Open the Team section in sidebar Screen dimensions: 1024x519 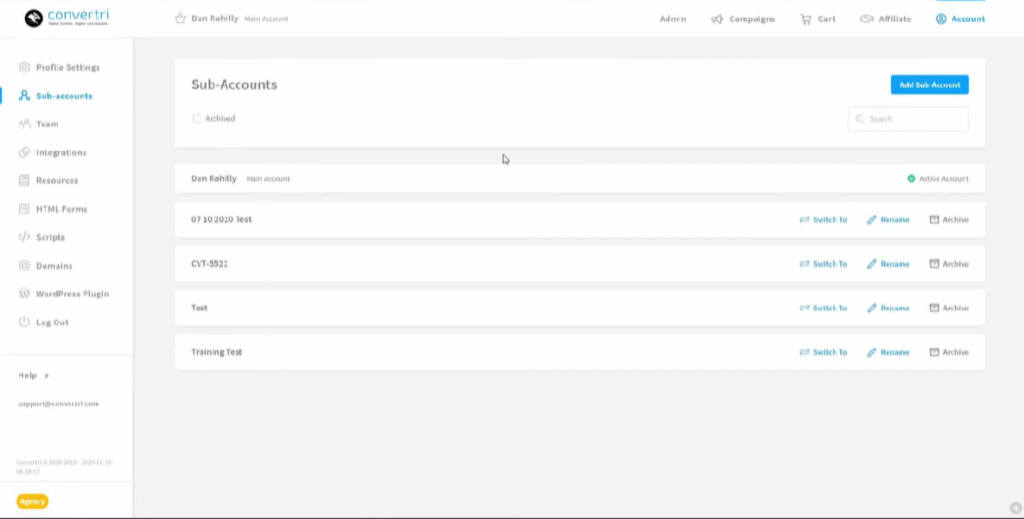[47, 124]
